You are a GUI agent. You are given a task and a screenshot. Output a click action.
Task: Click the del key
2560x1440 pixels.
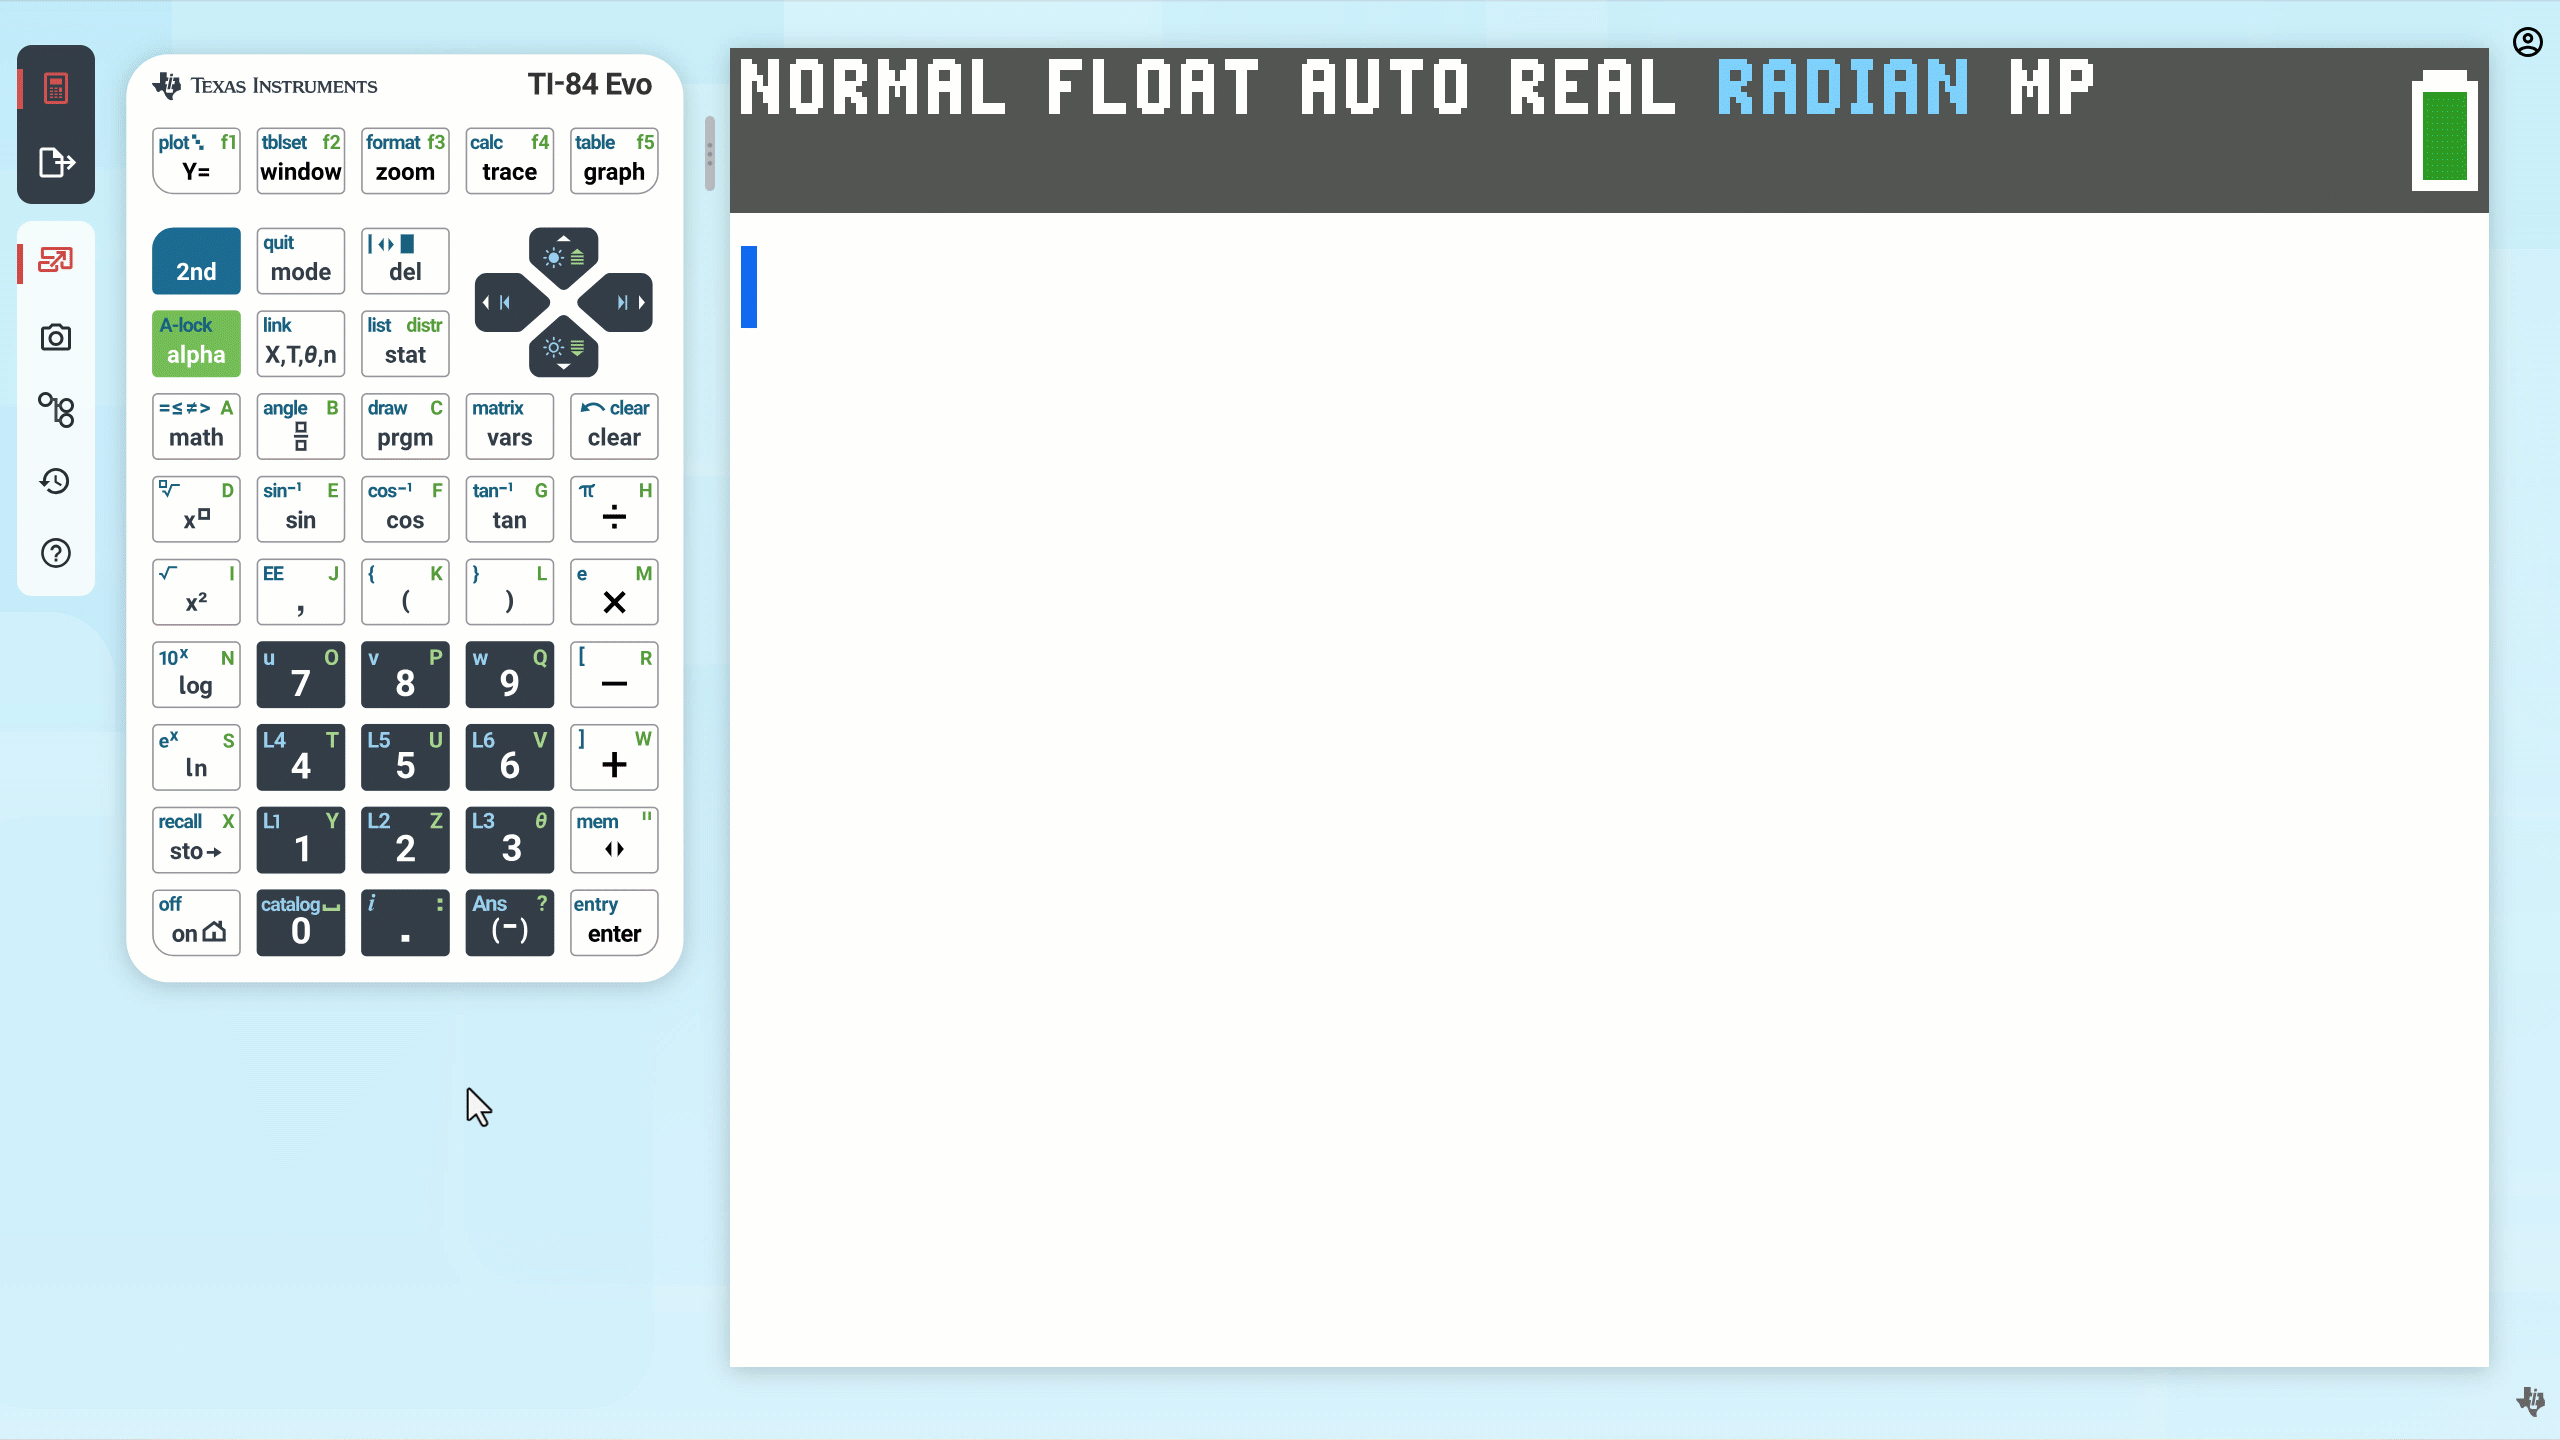[x=405, y=261]
